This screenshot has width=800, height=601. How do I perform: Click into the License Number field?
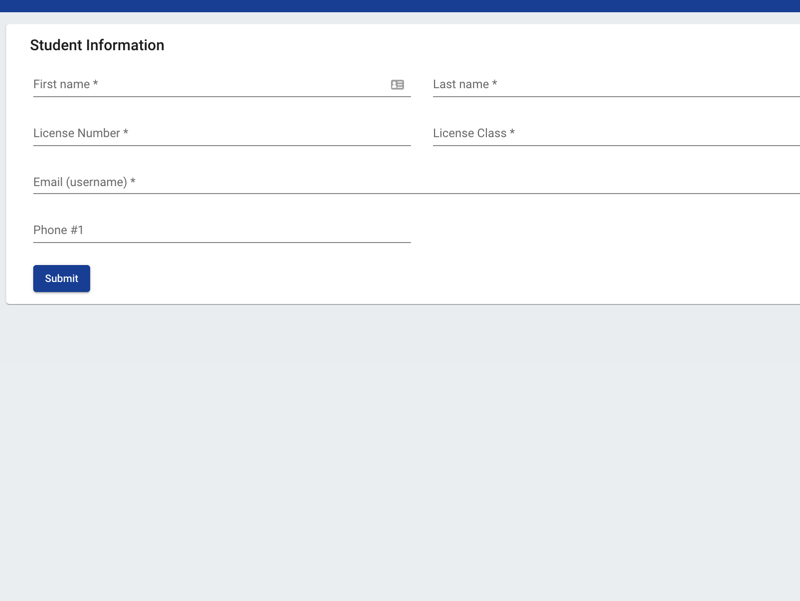point(222,133)
